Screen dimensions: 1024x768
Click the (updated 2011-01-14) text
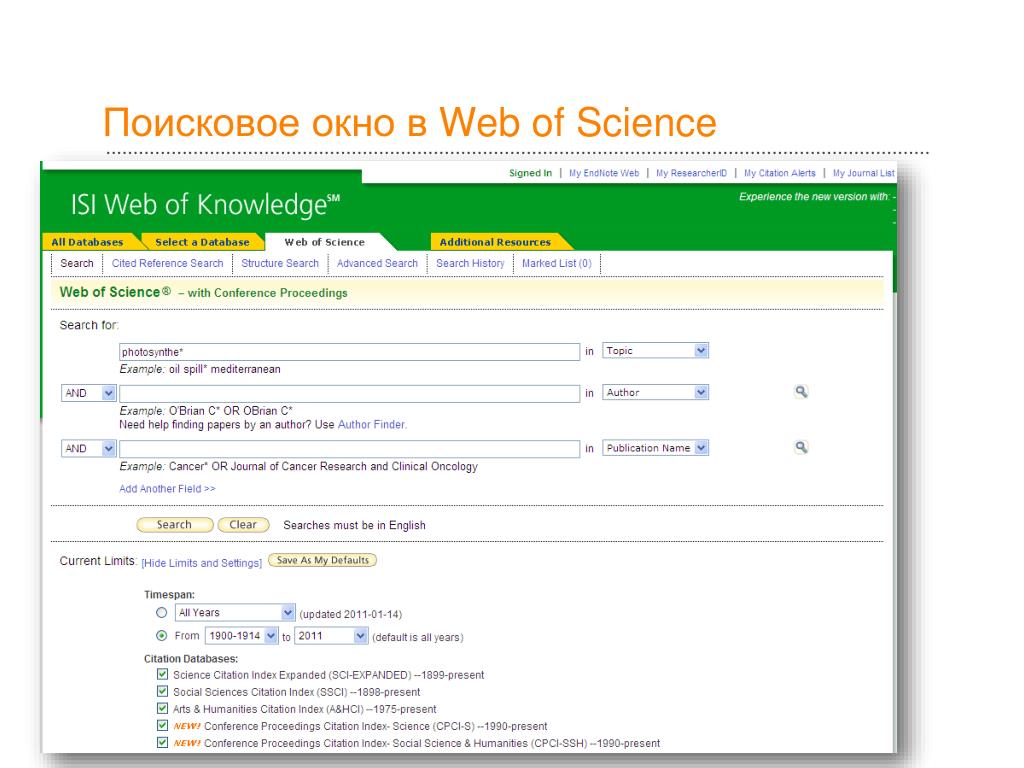click(x=351, y=614)
